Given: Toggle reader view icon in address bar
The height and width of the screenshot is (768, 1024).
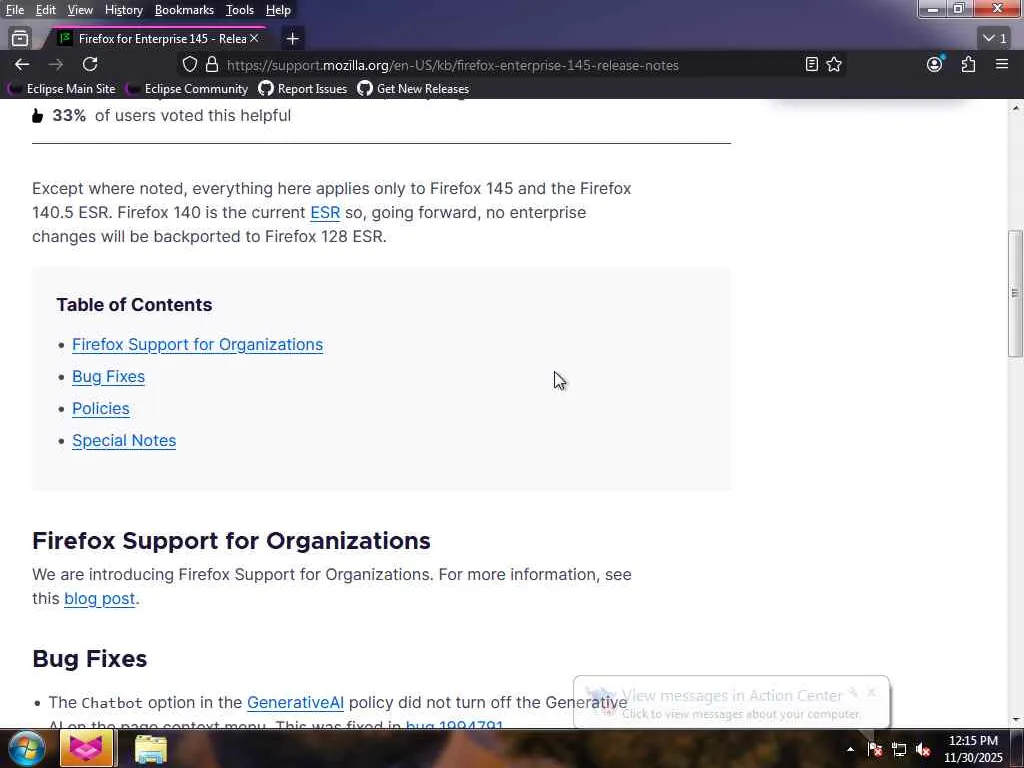Looking at the screenshot, I should [811, 64].
